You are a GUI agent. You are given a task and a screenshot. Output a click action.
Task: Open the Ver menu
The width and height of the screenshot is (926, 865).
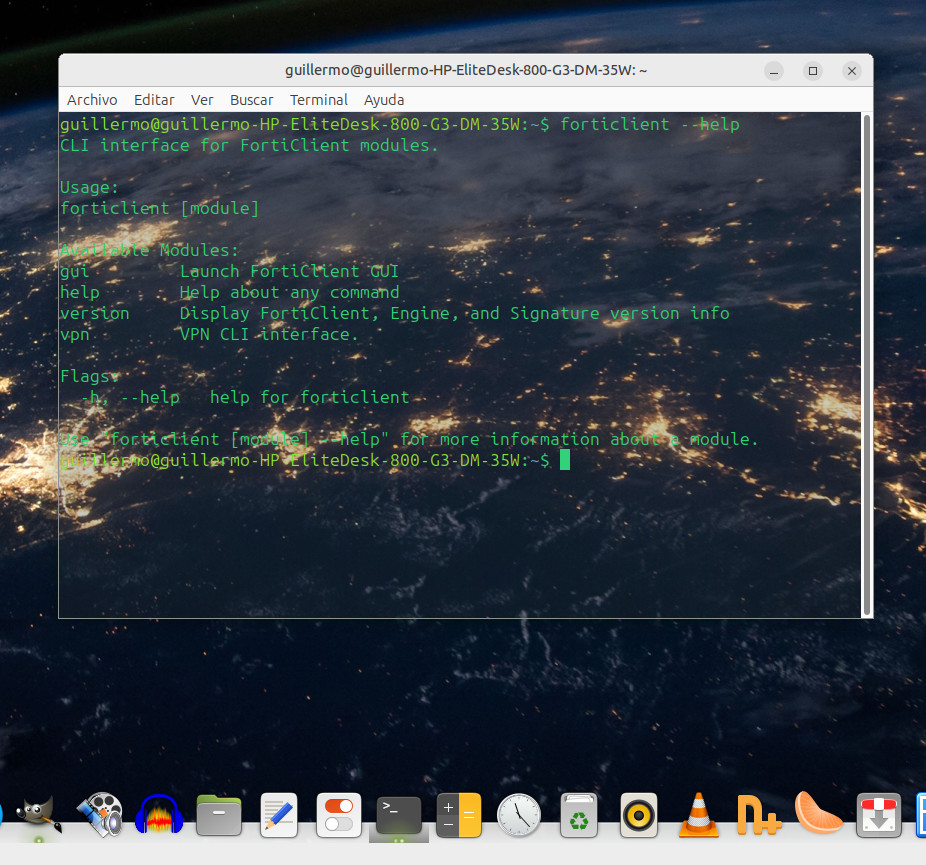tap(202, 100)
